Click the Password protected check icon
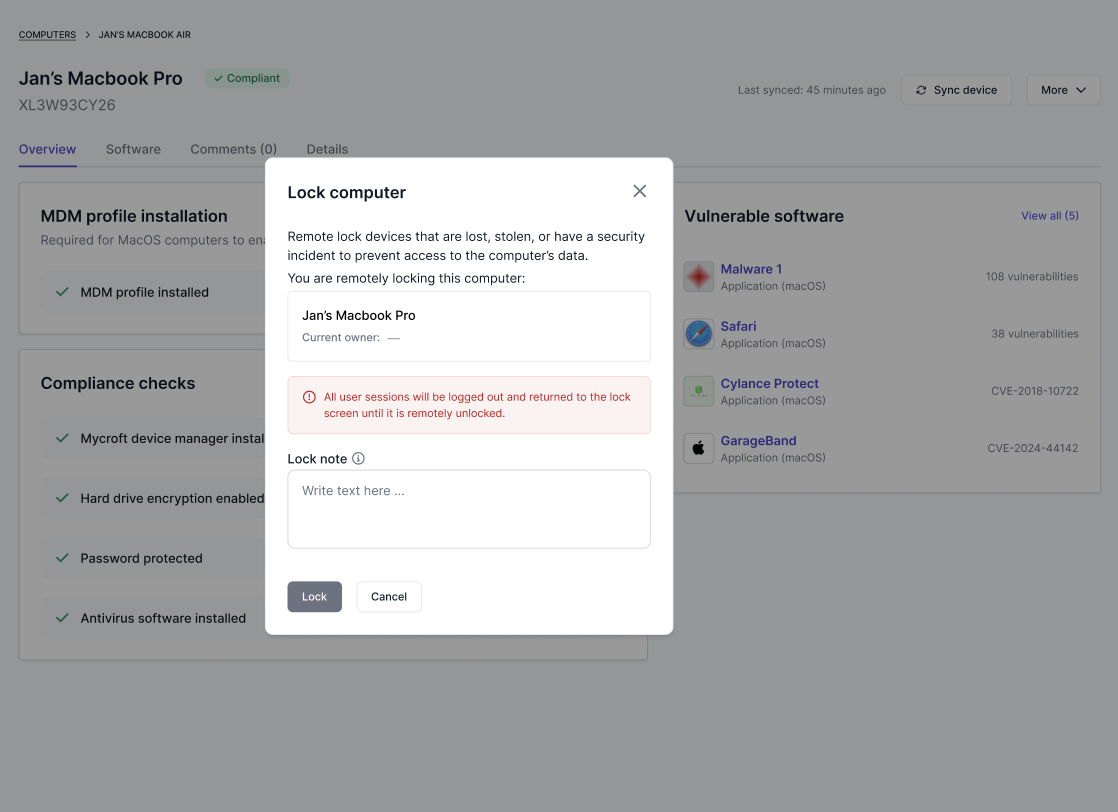1118x812 pixels. point(63,557)
